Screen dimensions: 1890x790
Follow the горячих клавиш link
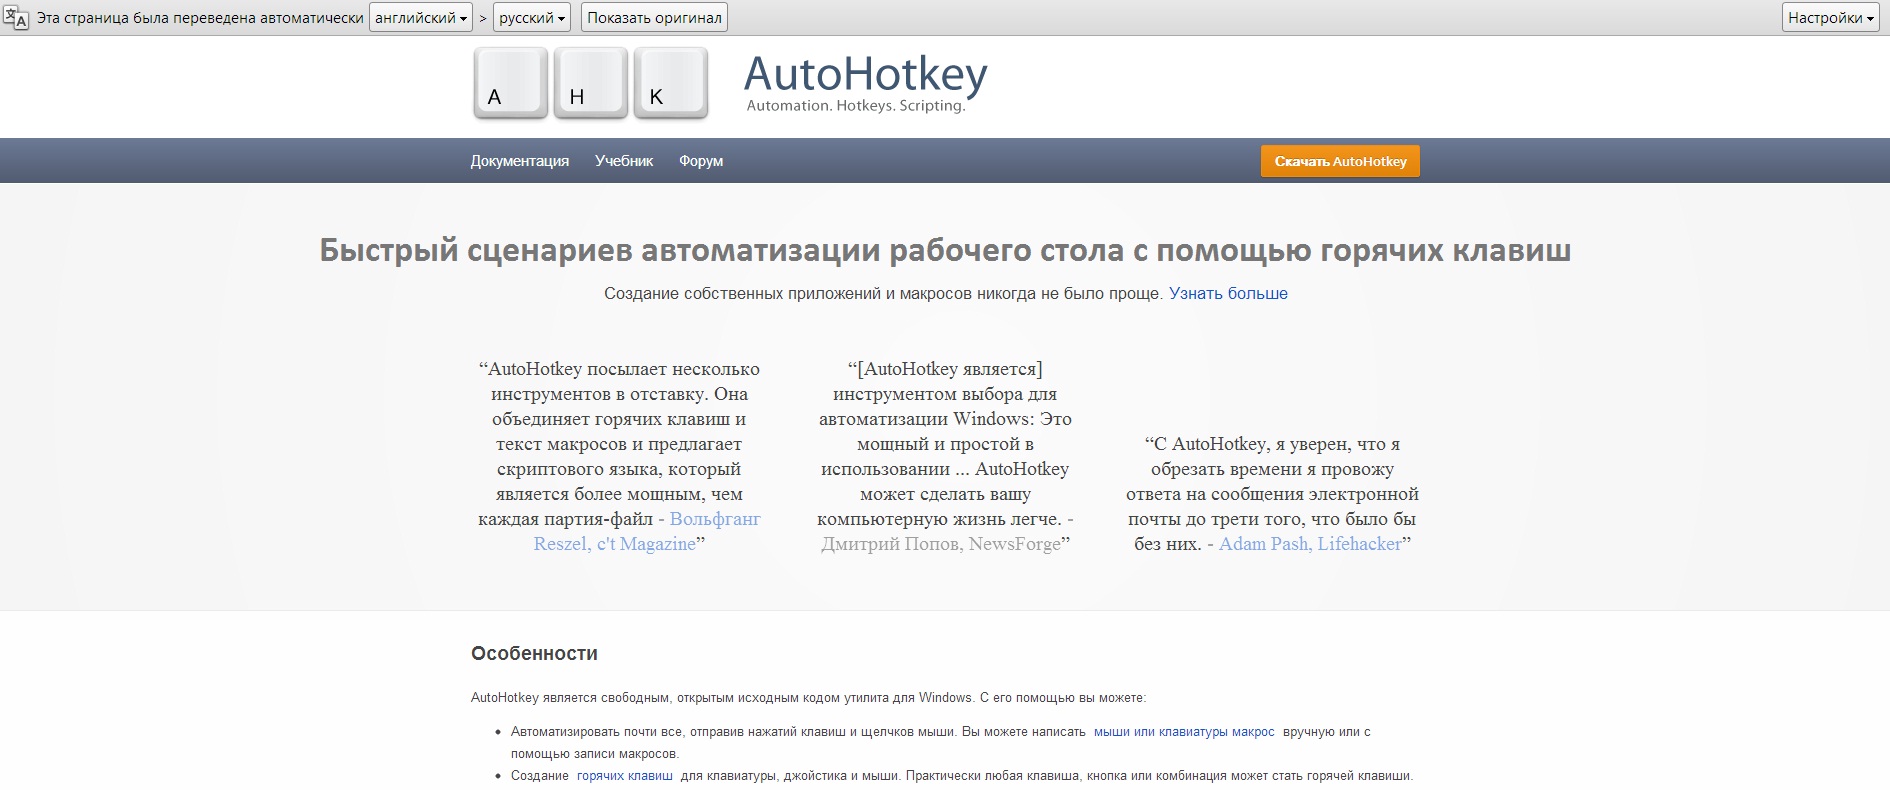click(625, 776)
